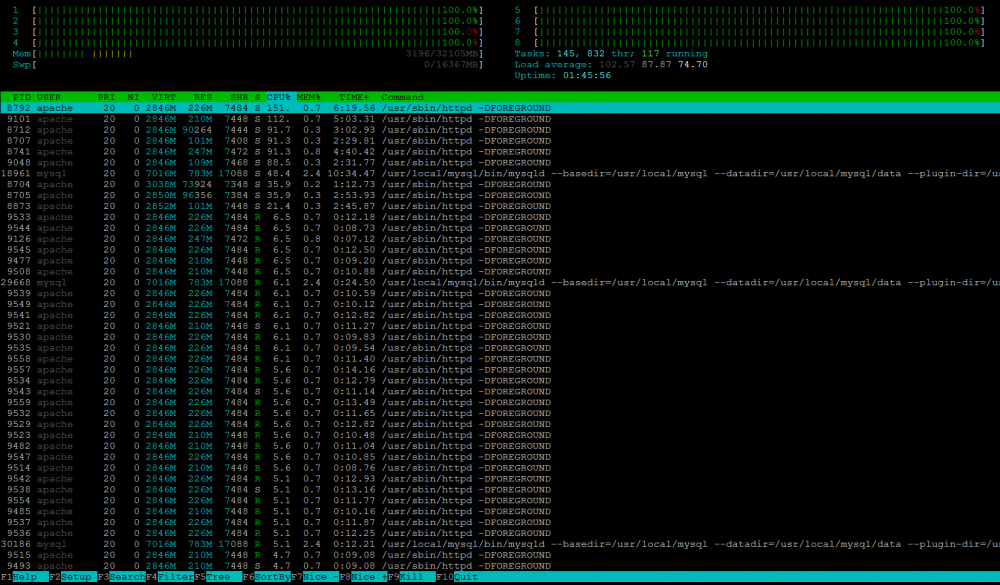
Task: Sort by the MEM% column header
Action: (309, 97)
